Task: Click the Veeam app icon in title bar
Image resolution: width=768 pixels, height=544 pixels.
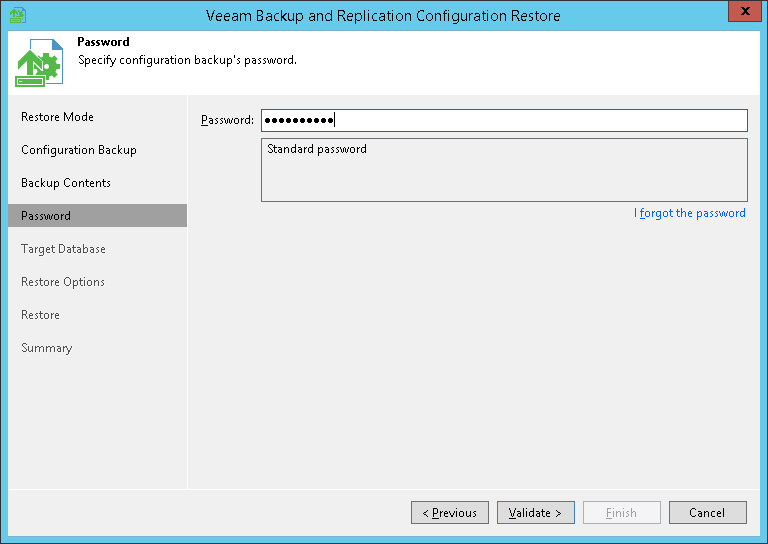Action: pos(17,15)
